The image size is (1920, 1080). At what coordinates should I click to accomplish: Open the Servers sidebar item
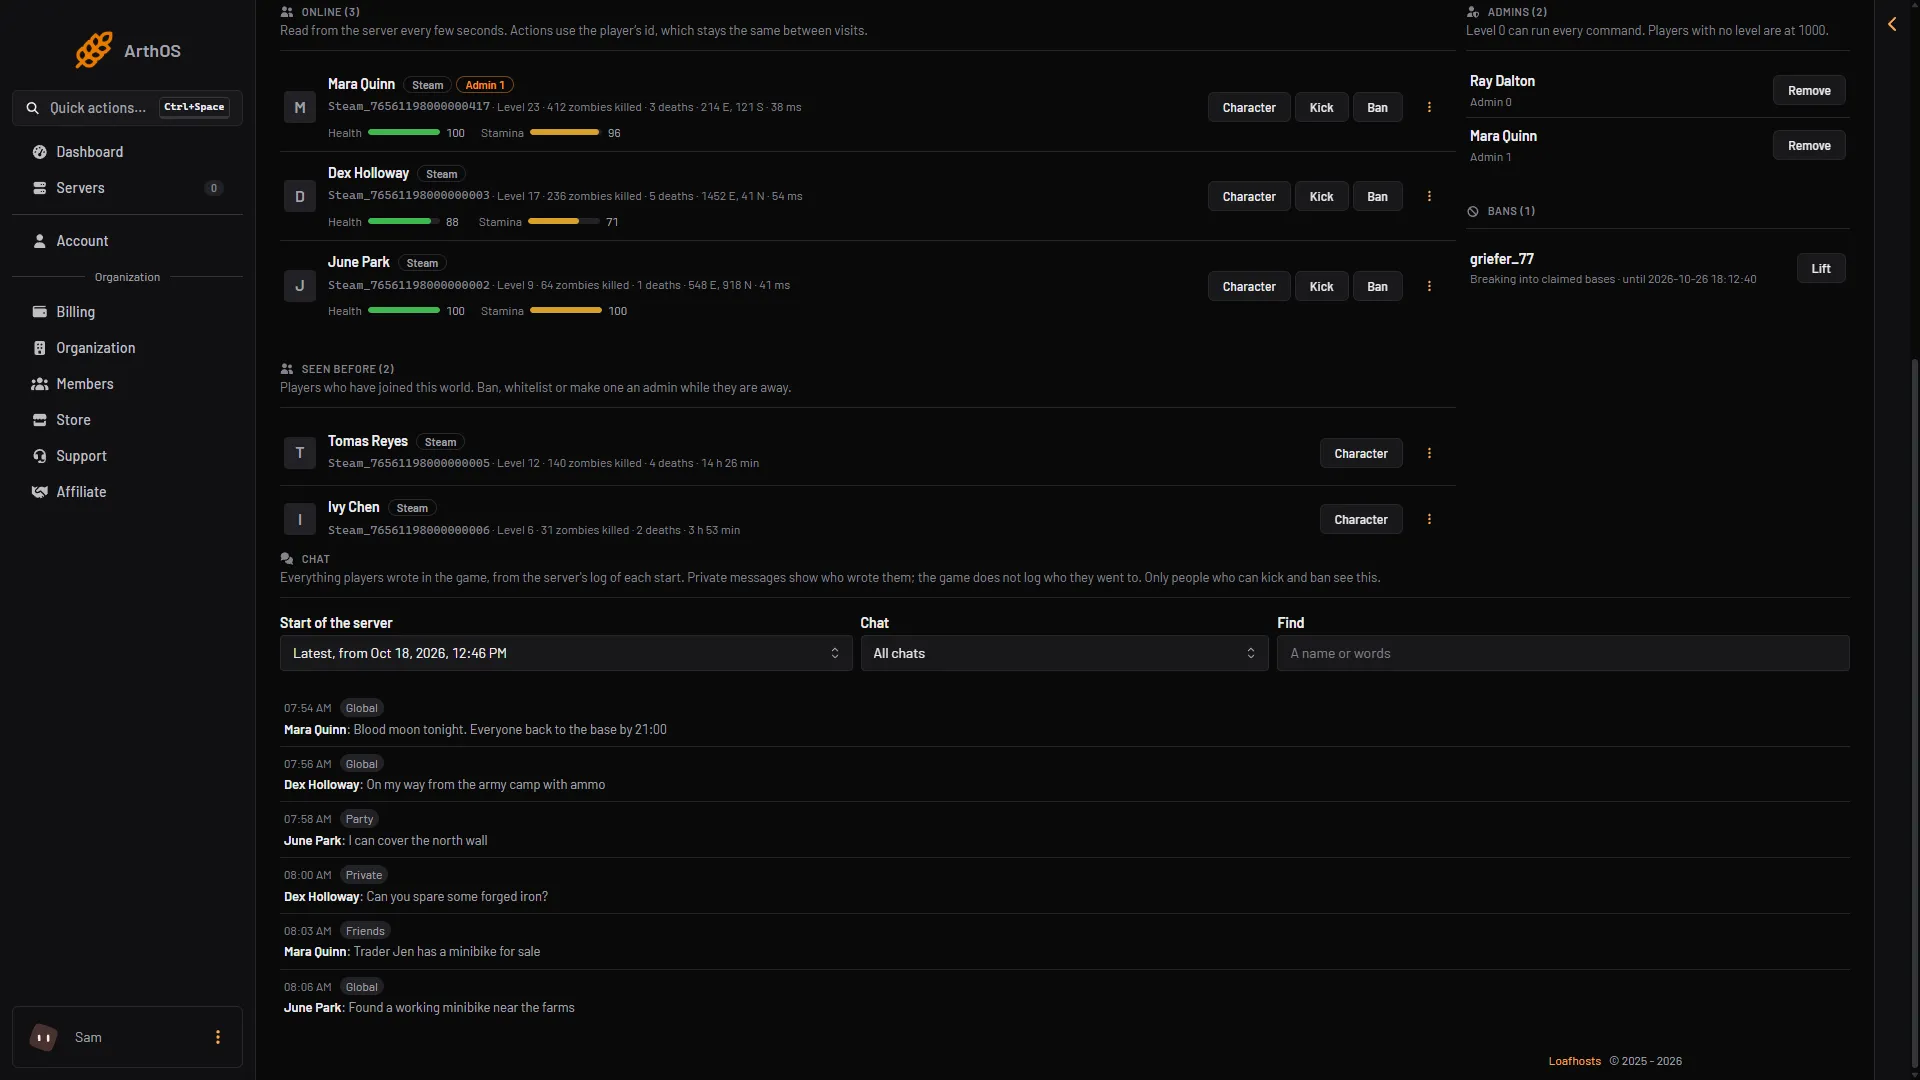point(127,188)
